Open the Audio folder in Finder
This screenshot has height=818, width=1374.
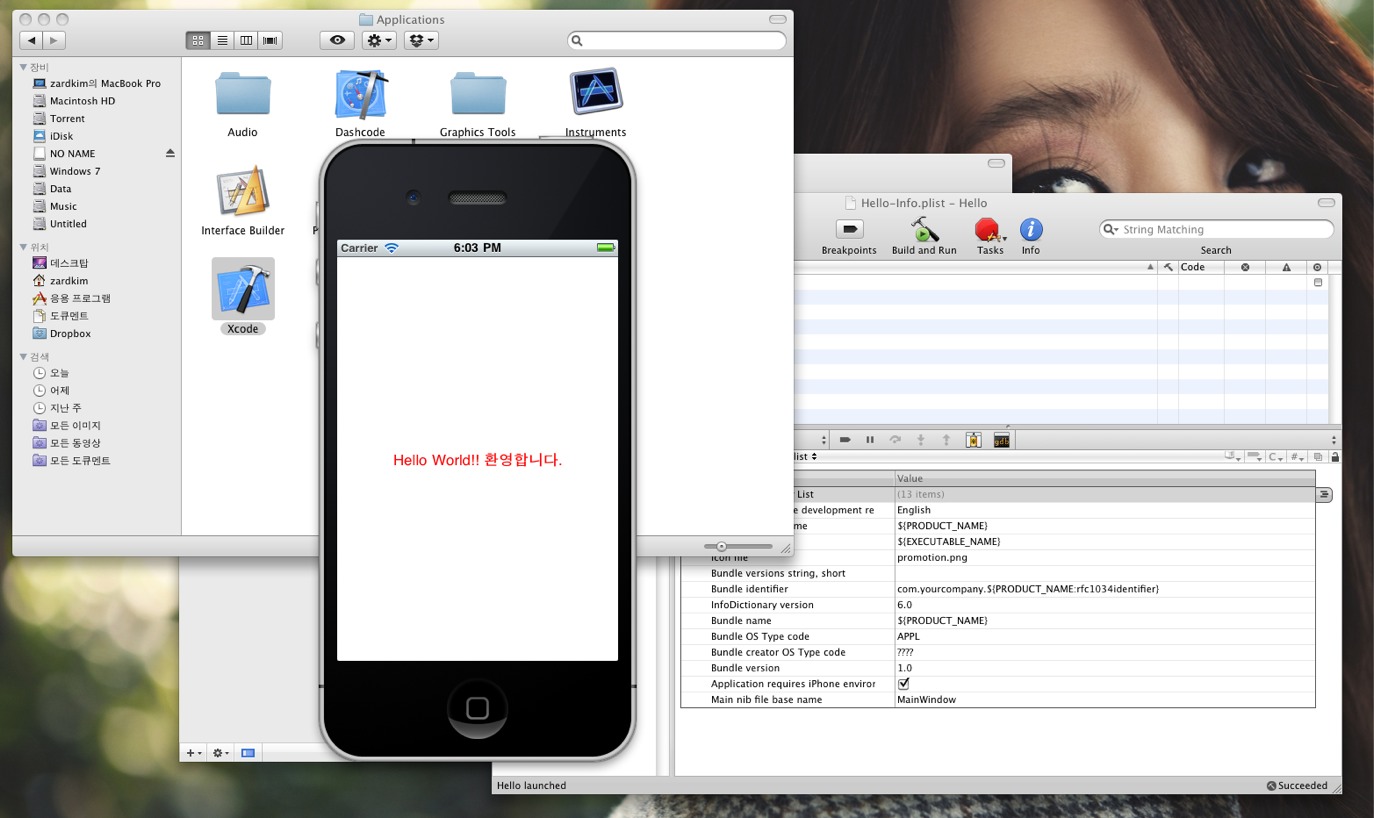click(x=243, y=93)
